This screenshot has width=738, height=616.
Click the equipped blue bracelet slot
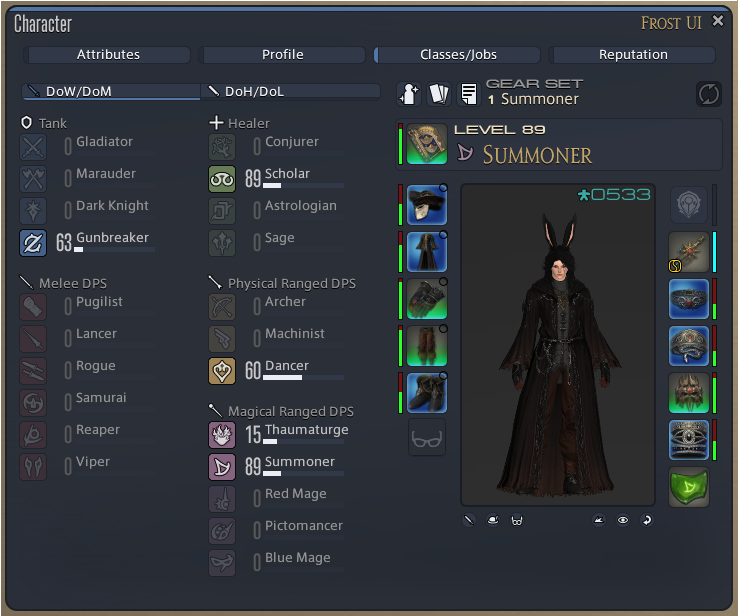point(689,346)
